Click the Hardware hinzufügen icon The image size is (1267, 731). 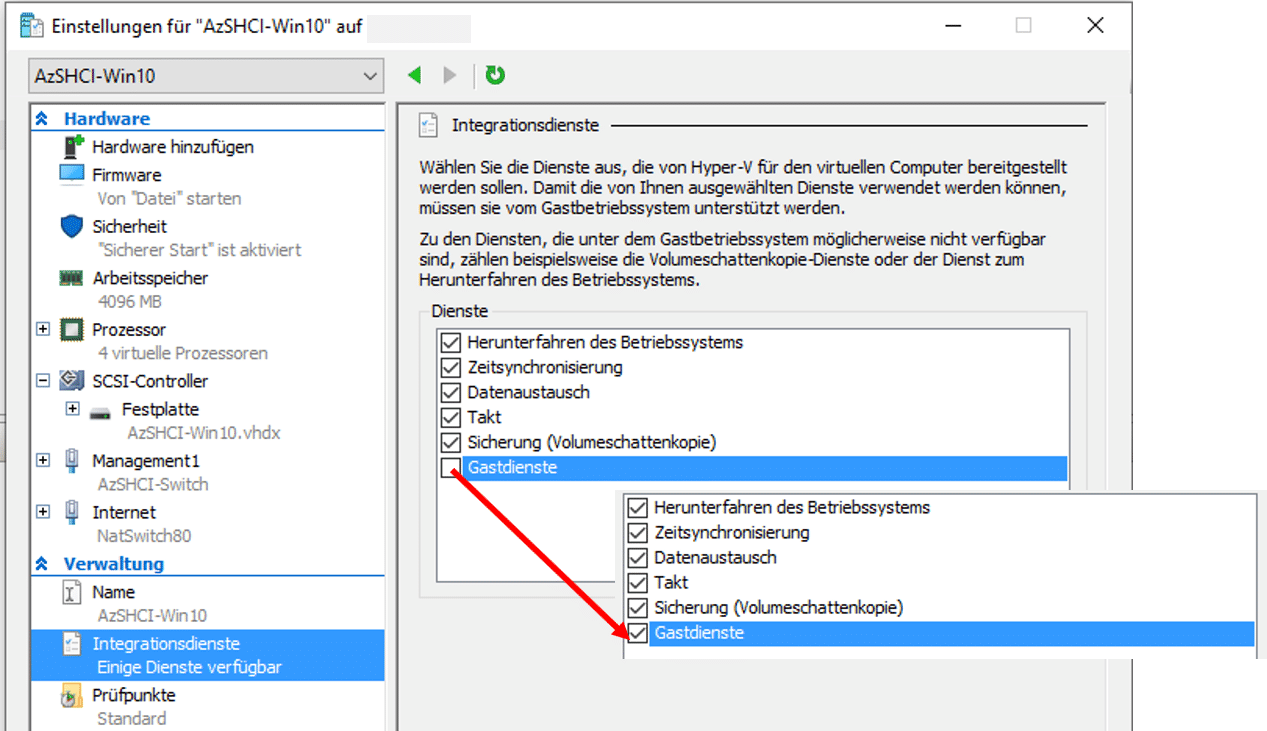pyautogui.click(x=73, y=147)
